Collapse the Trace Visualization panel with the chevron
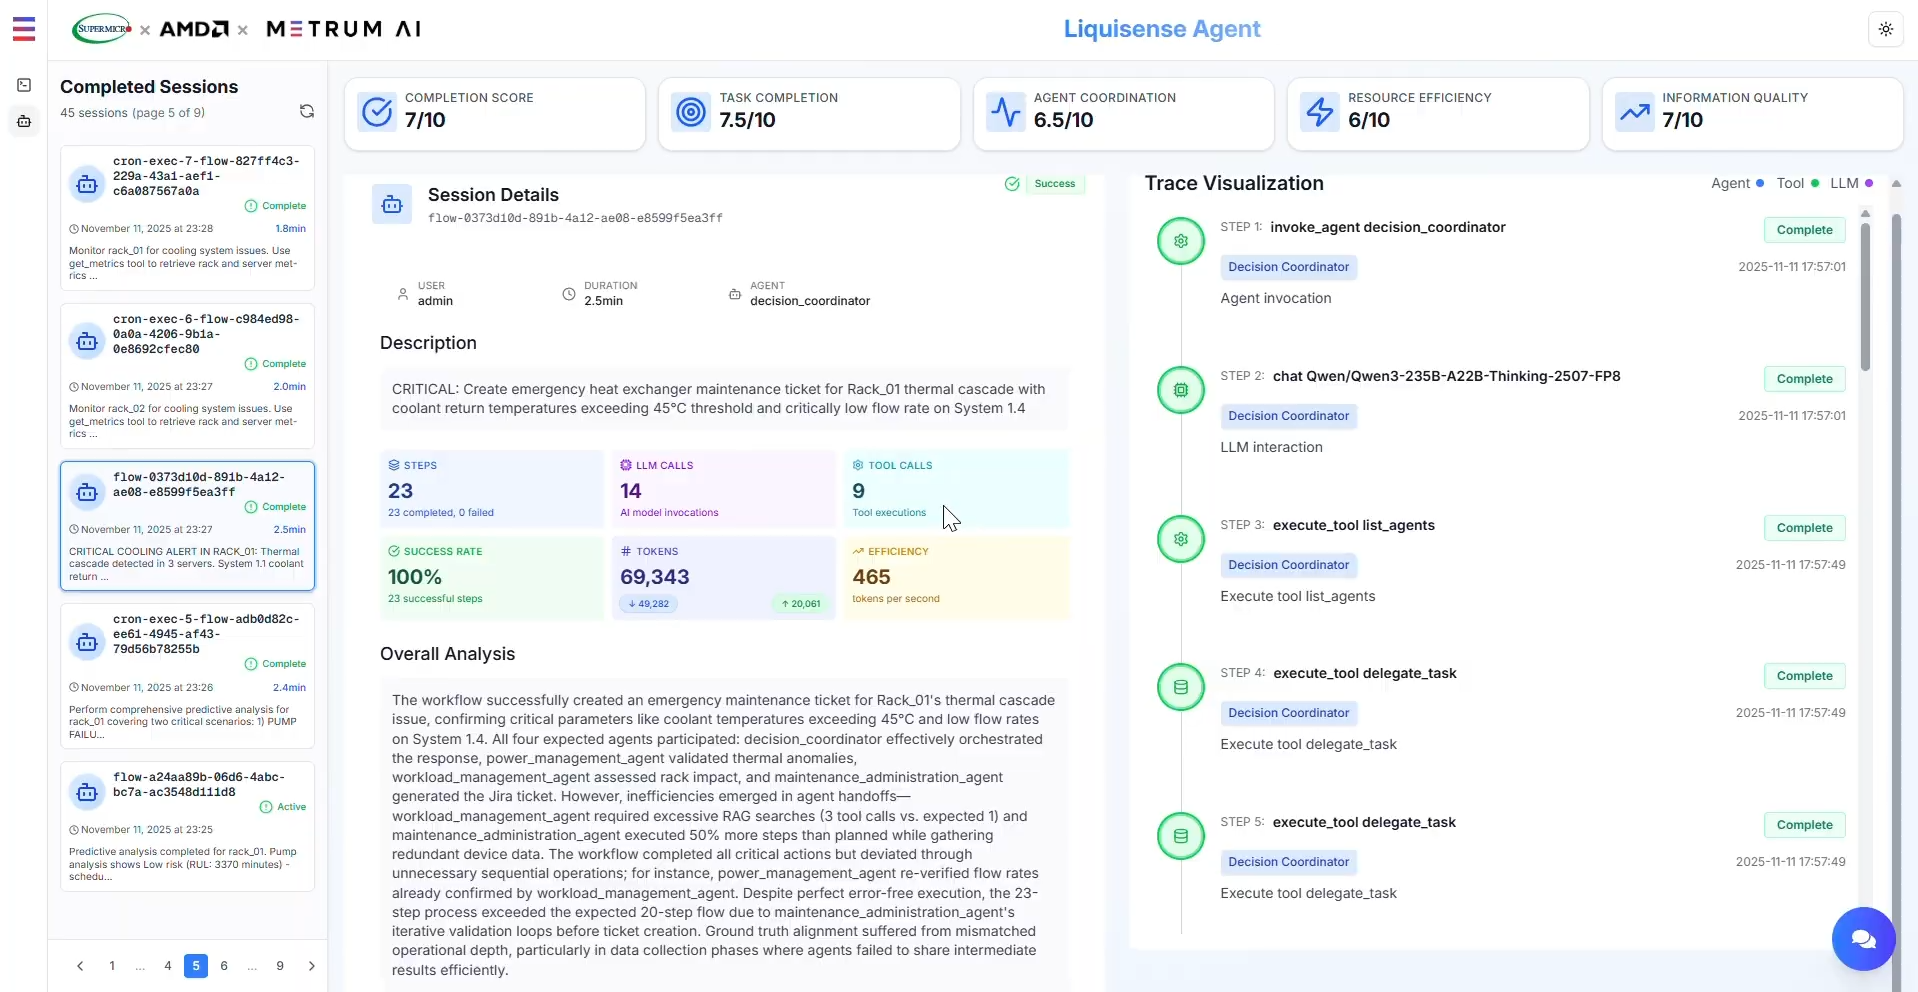Viewport: 1918px width, 992px height. point(1897,184)
